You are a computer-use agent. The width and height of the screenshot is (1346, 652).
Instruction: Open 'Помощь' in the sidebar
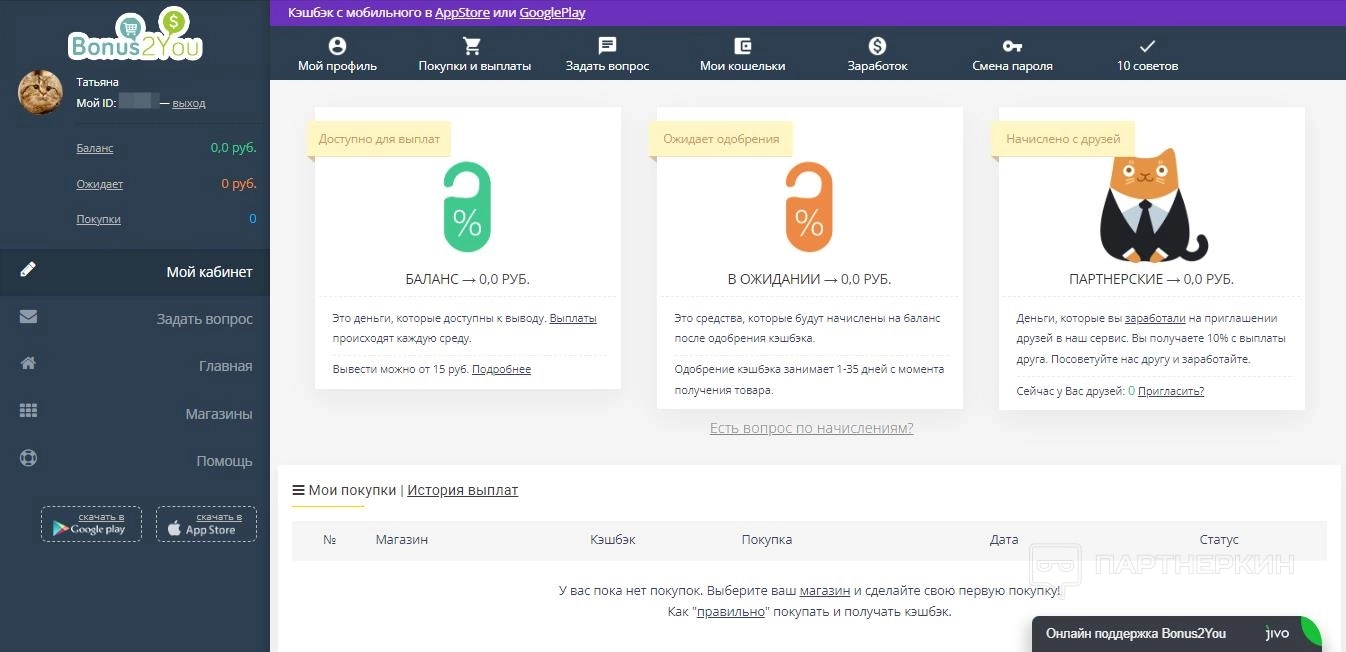pos(224,461)
